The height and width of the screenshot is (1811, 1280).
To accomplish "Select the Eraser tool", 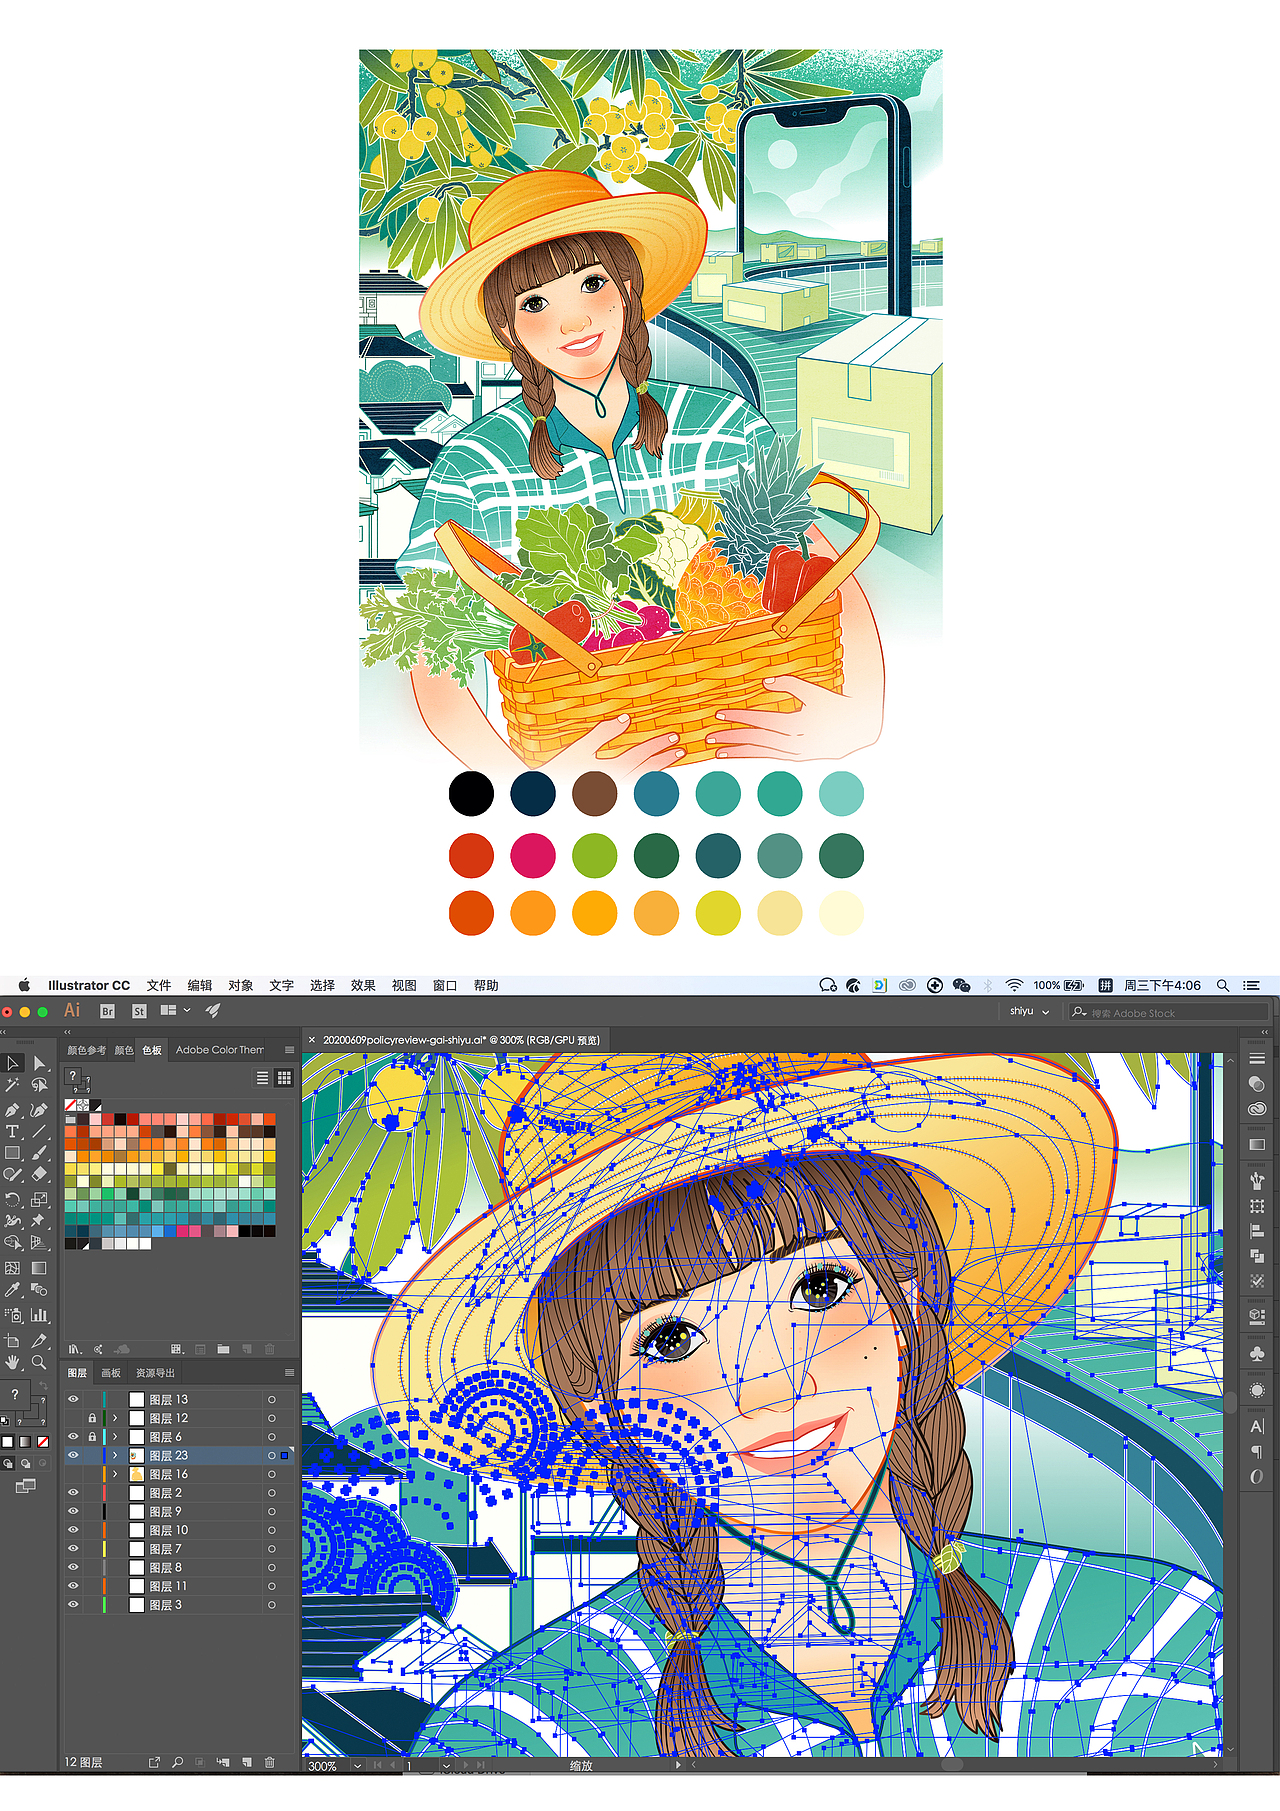I will click(39, 1175).
